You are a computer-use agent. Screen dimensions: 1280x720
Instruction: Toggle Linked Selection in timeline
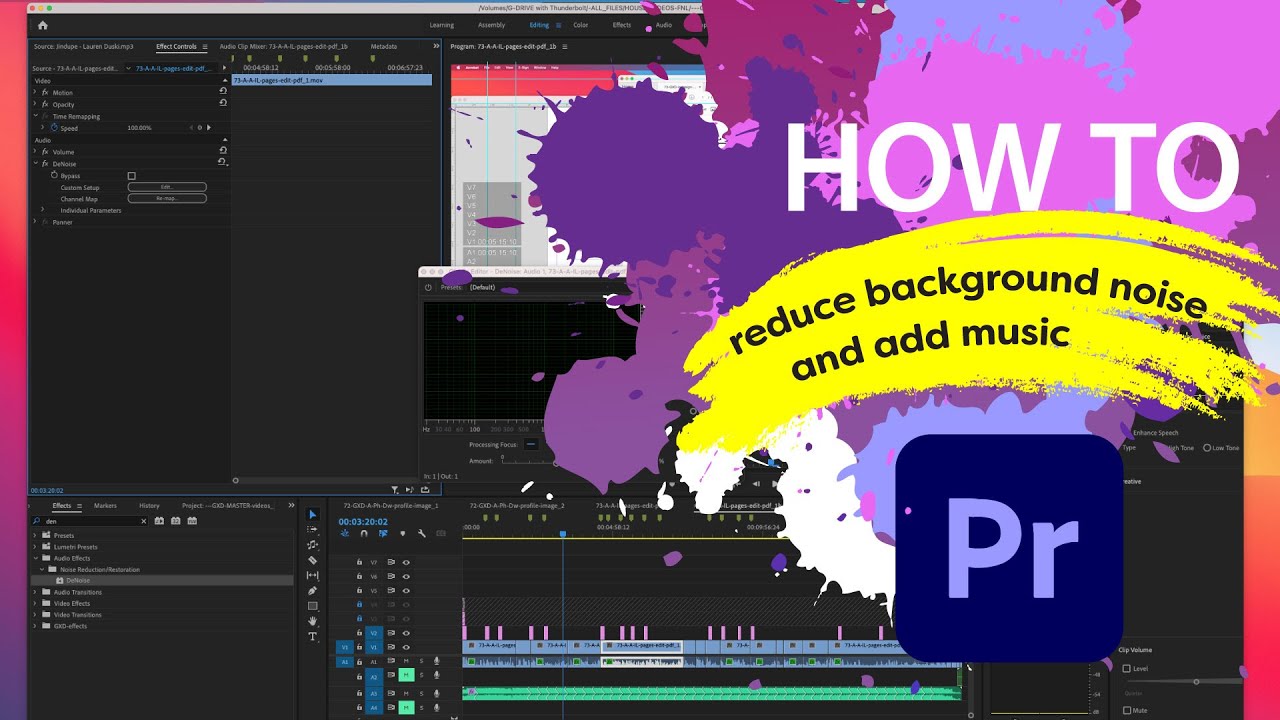click(383, 533)
